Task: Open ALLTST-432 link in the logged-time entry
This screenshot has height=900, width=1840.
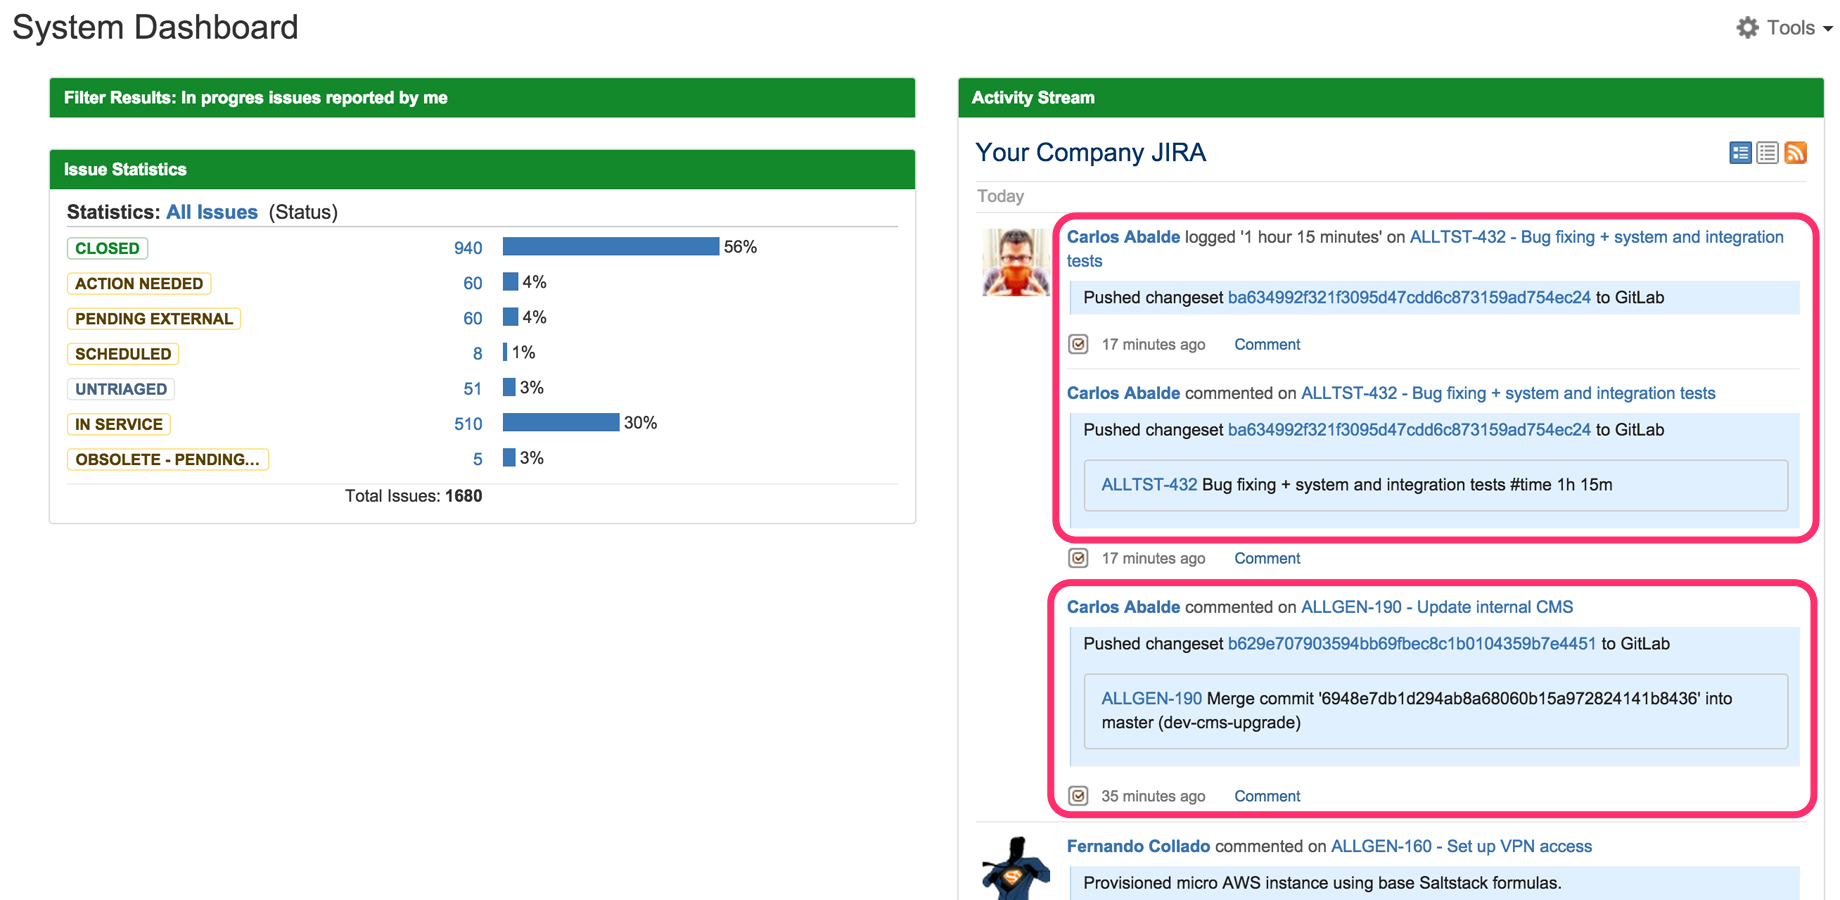Action: [1425, 249]
